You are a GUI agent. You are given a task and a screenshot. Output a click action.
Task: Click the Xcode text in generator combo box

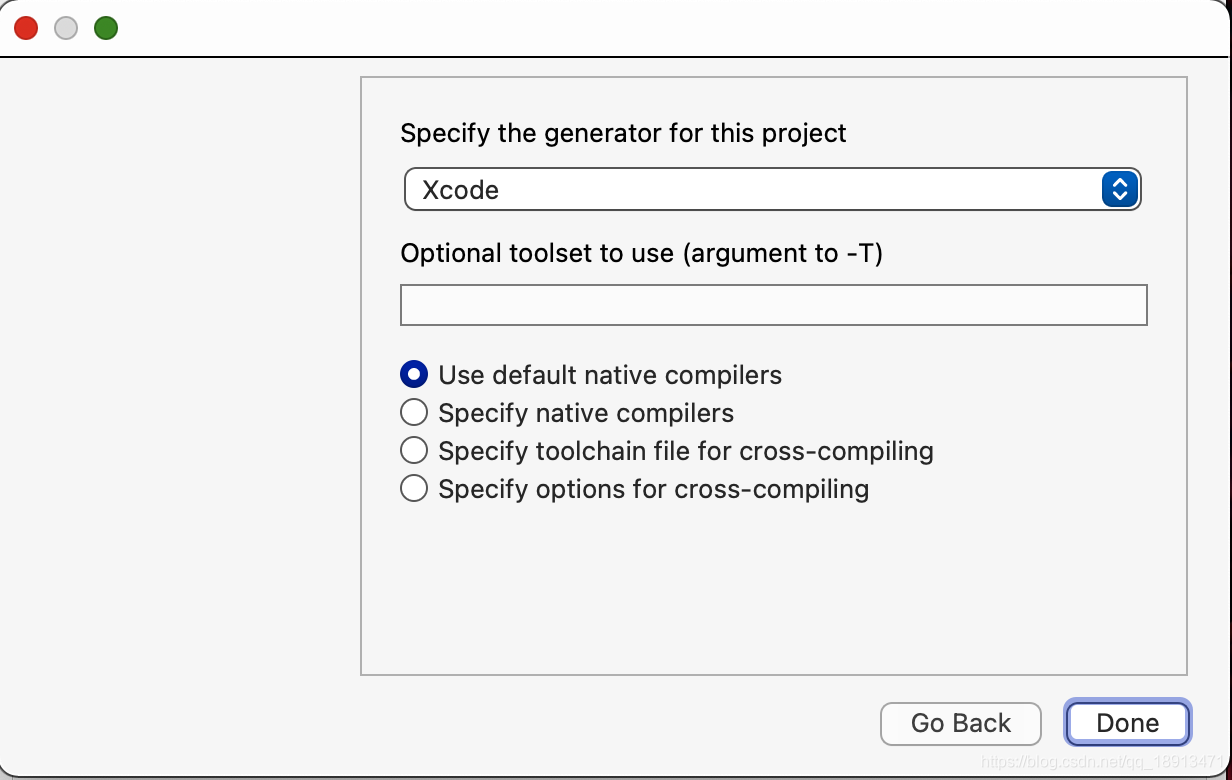click(461, 190)
